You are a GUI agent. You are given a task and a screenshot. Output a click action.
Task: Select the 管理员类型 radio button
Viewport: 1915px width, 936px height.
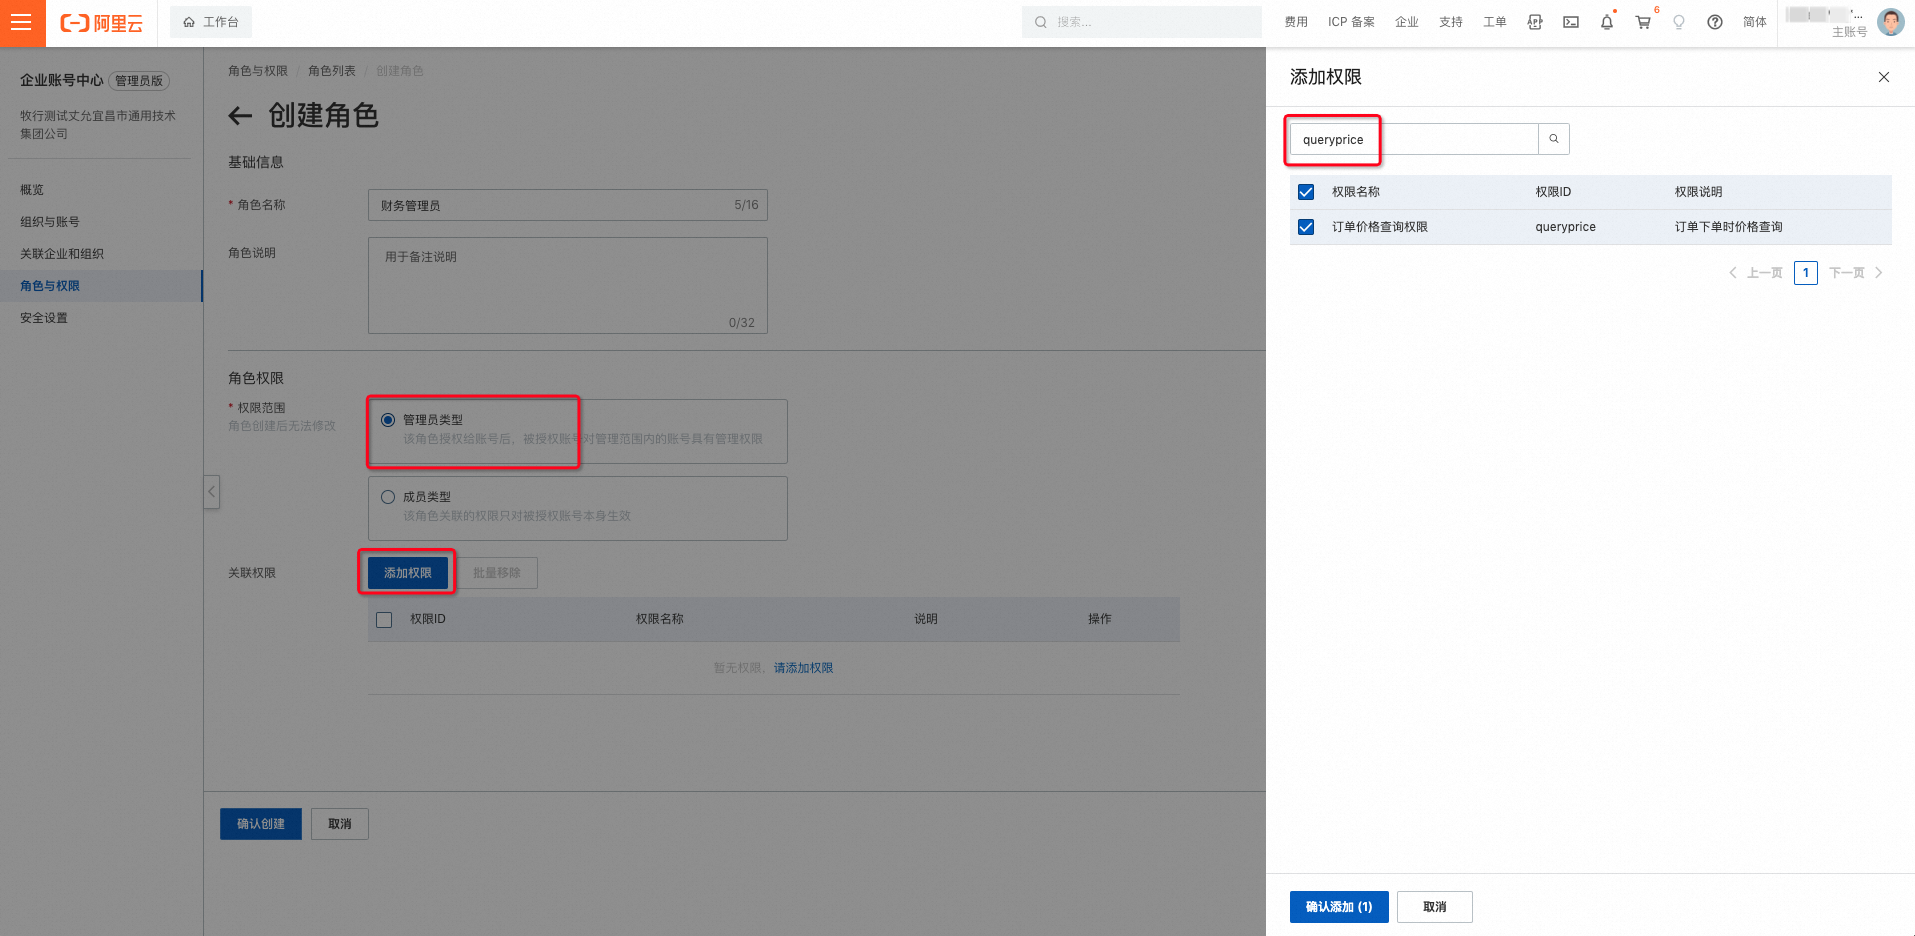(x=388, y=420)
